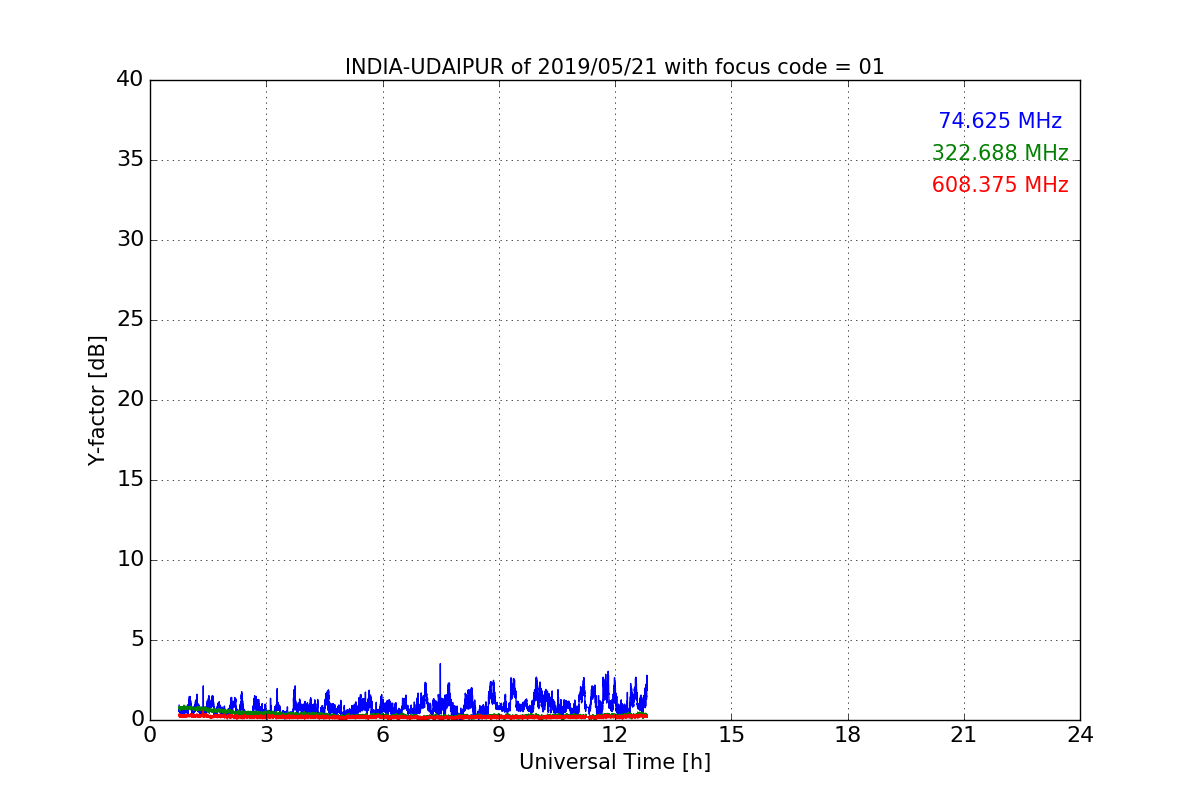Click the y-axis tick label 10

pos(130,559)
